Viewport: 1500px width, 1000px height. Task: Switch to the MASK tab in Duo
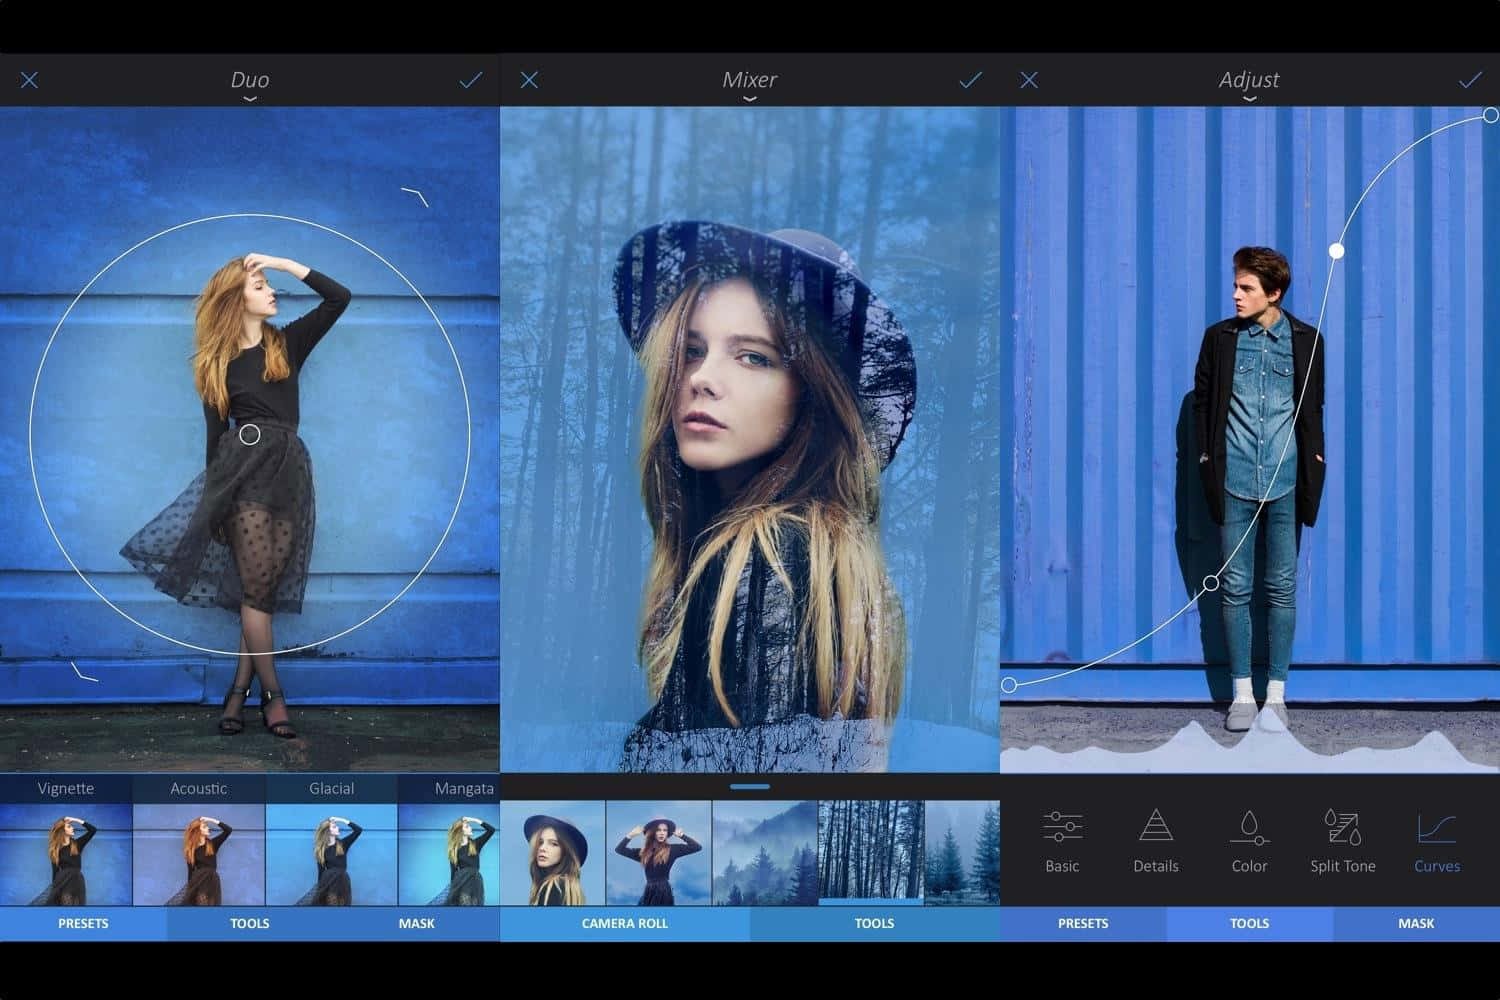(x=416, y=923)
